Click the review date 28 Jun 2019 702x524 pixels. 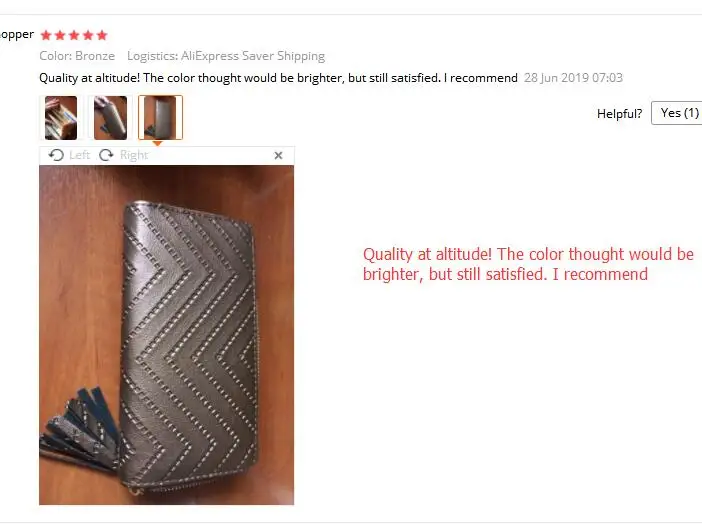tap(573, 78)
